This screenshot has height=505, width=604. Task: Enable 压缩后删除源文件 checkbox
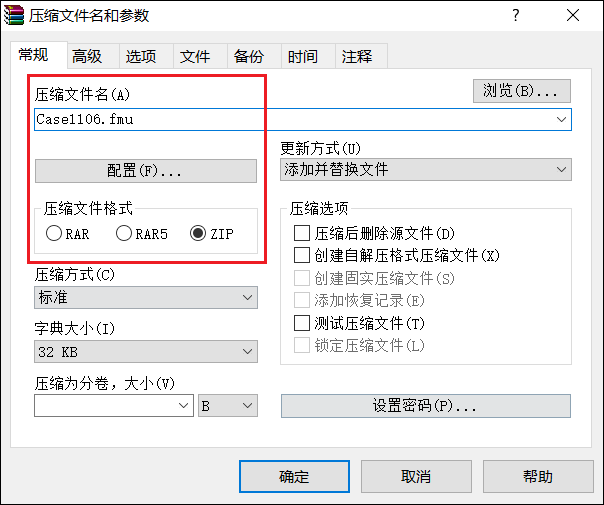click(x=302, y=233)
